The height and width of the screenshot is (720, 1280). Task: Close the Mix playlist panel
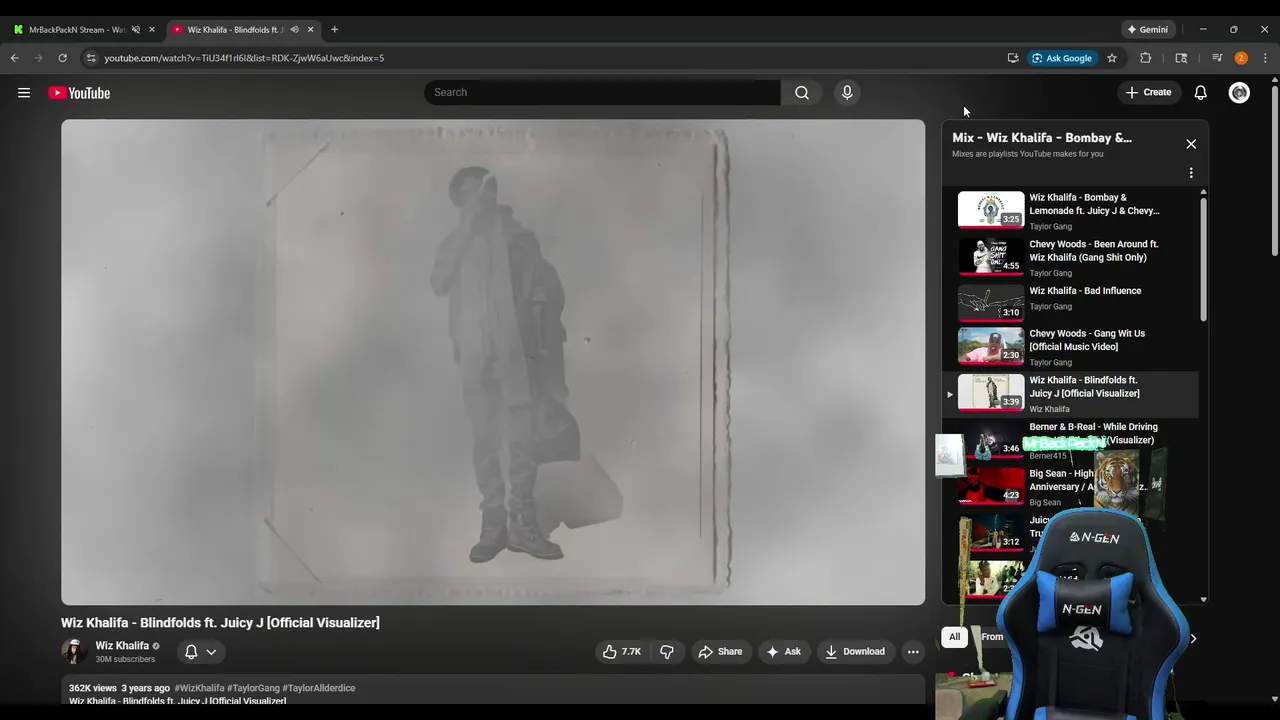pyautogui.click(x=1191, y=144)
